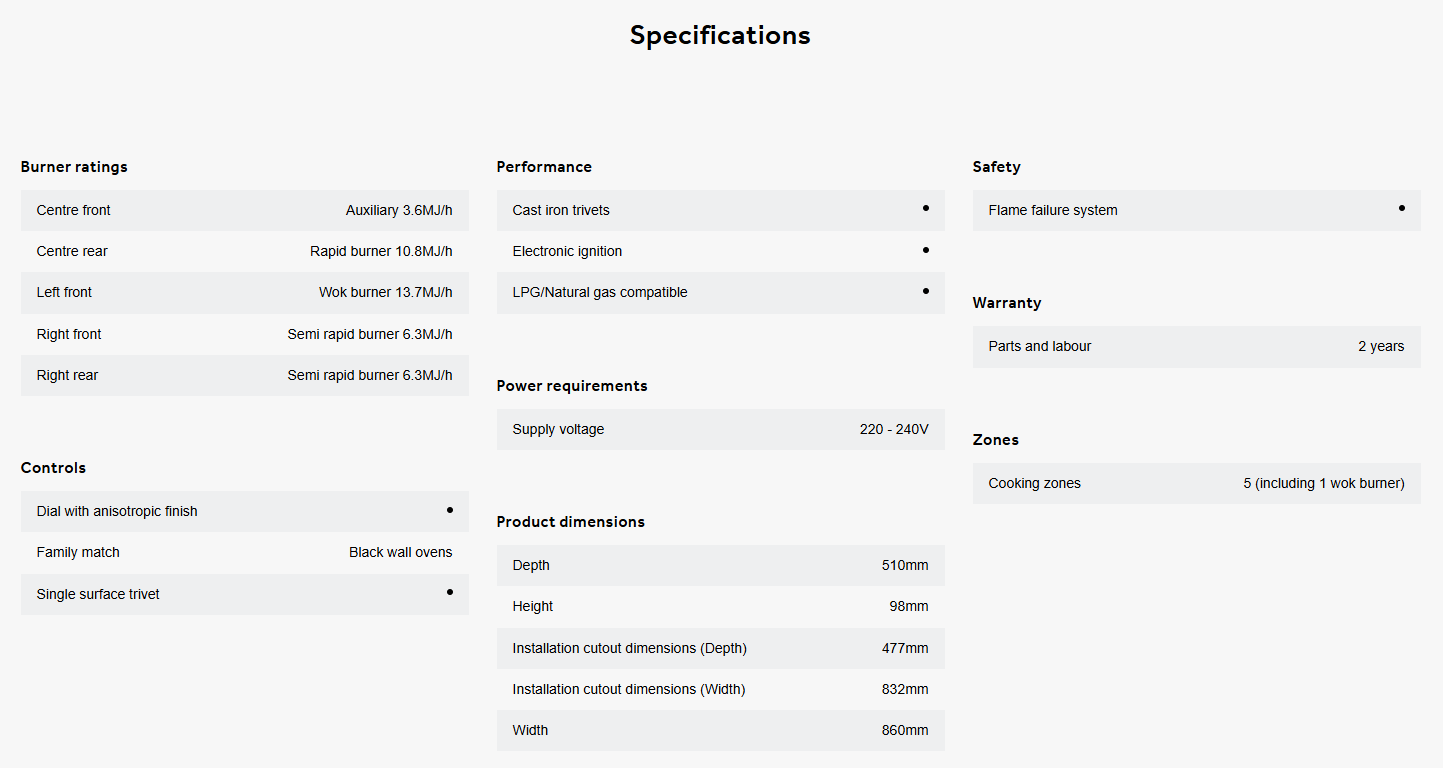Select the Supply voltage 220 - 240V value

click(x=894, y=429)
